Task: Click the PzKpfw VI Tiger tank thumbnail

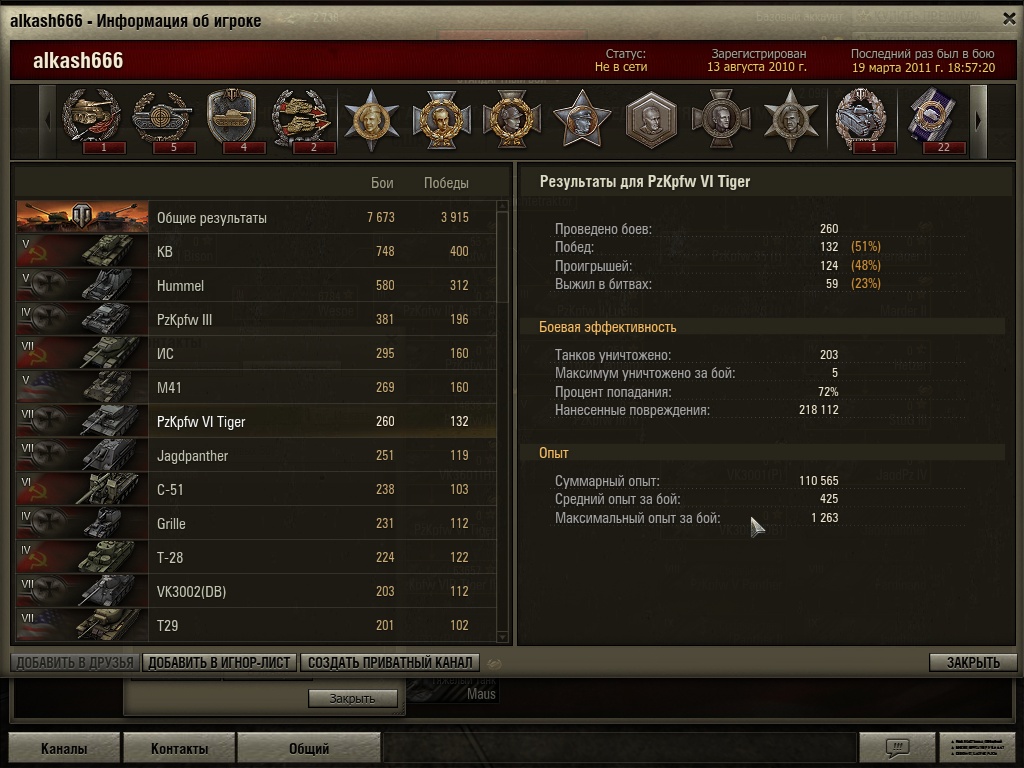Action: 82,421
